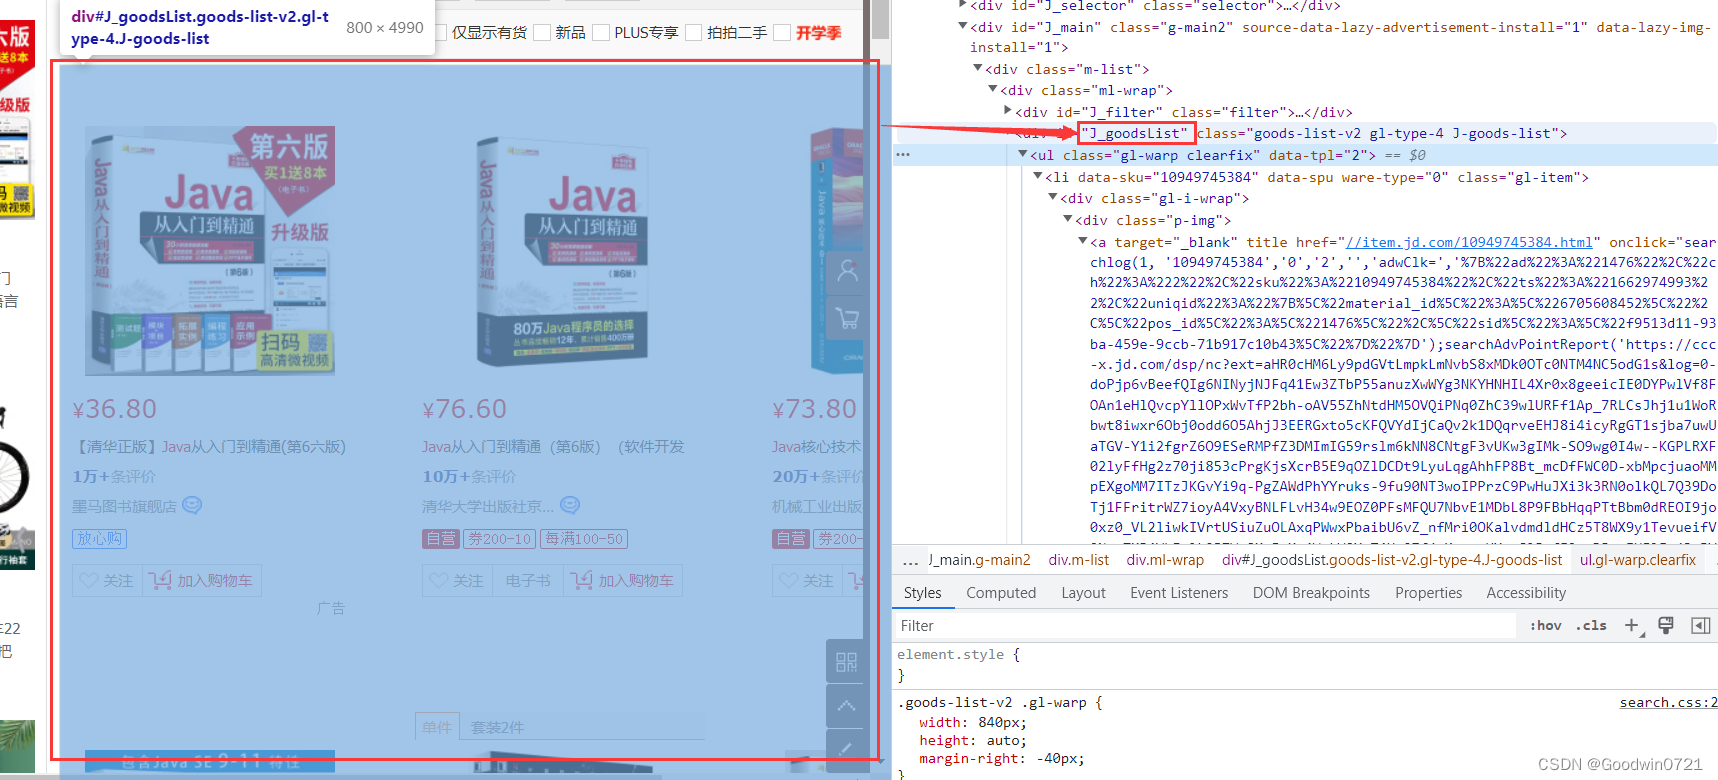The height and width of the screenshot is (780, 1718).
Task: Select div#J_goodsList in the breadcrumb
Action: [x=1391, y=560]
